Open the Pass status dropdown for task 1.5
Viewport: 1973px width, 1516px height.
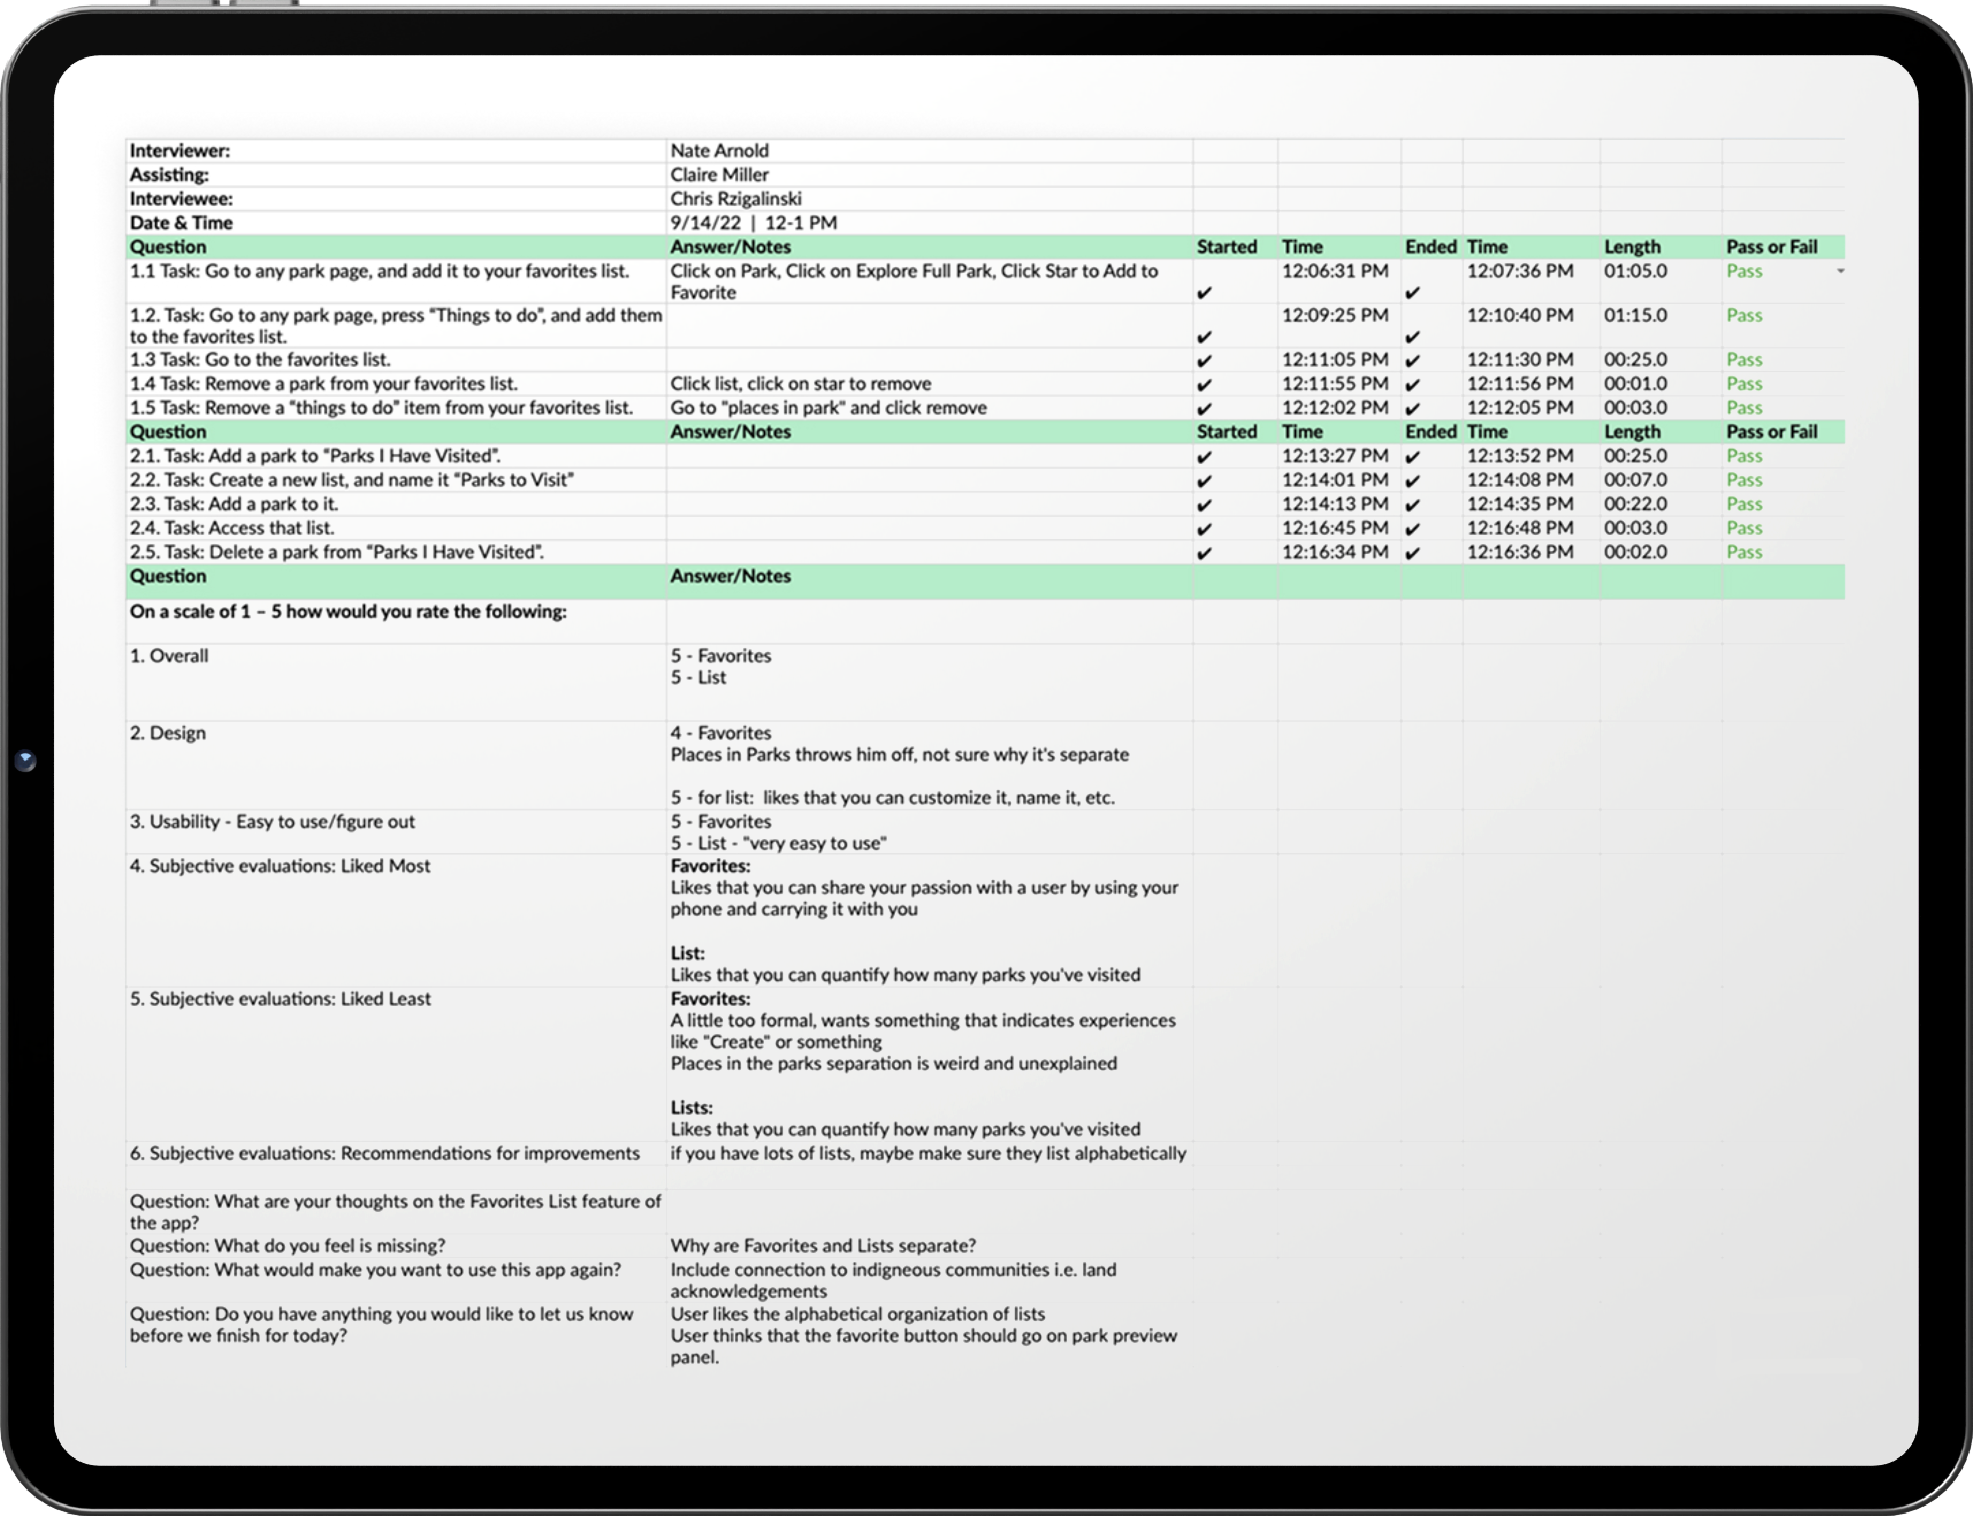pos(1745,407)
